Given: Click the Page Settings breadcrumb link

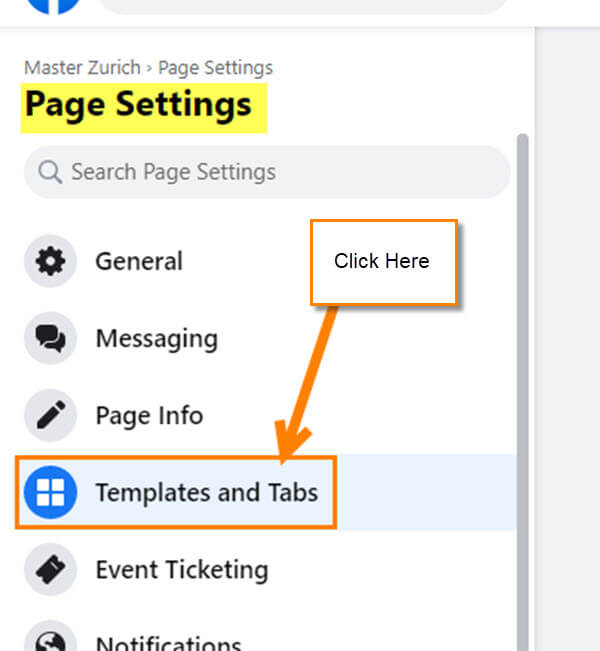Looking at the screenshot, I should (x=216, y=68).
